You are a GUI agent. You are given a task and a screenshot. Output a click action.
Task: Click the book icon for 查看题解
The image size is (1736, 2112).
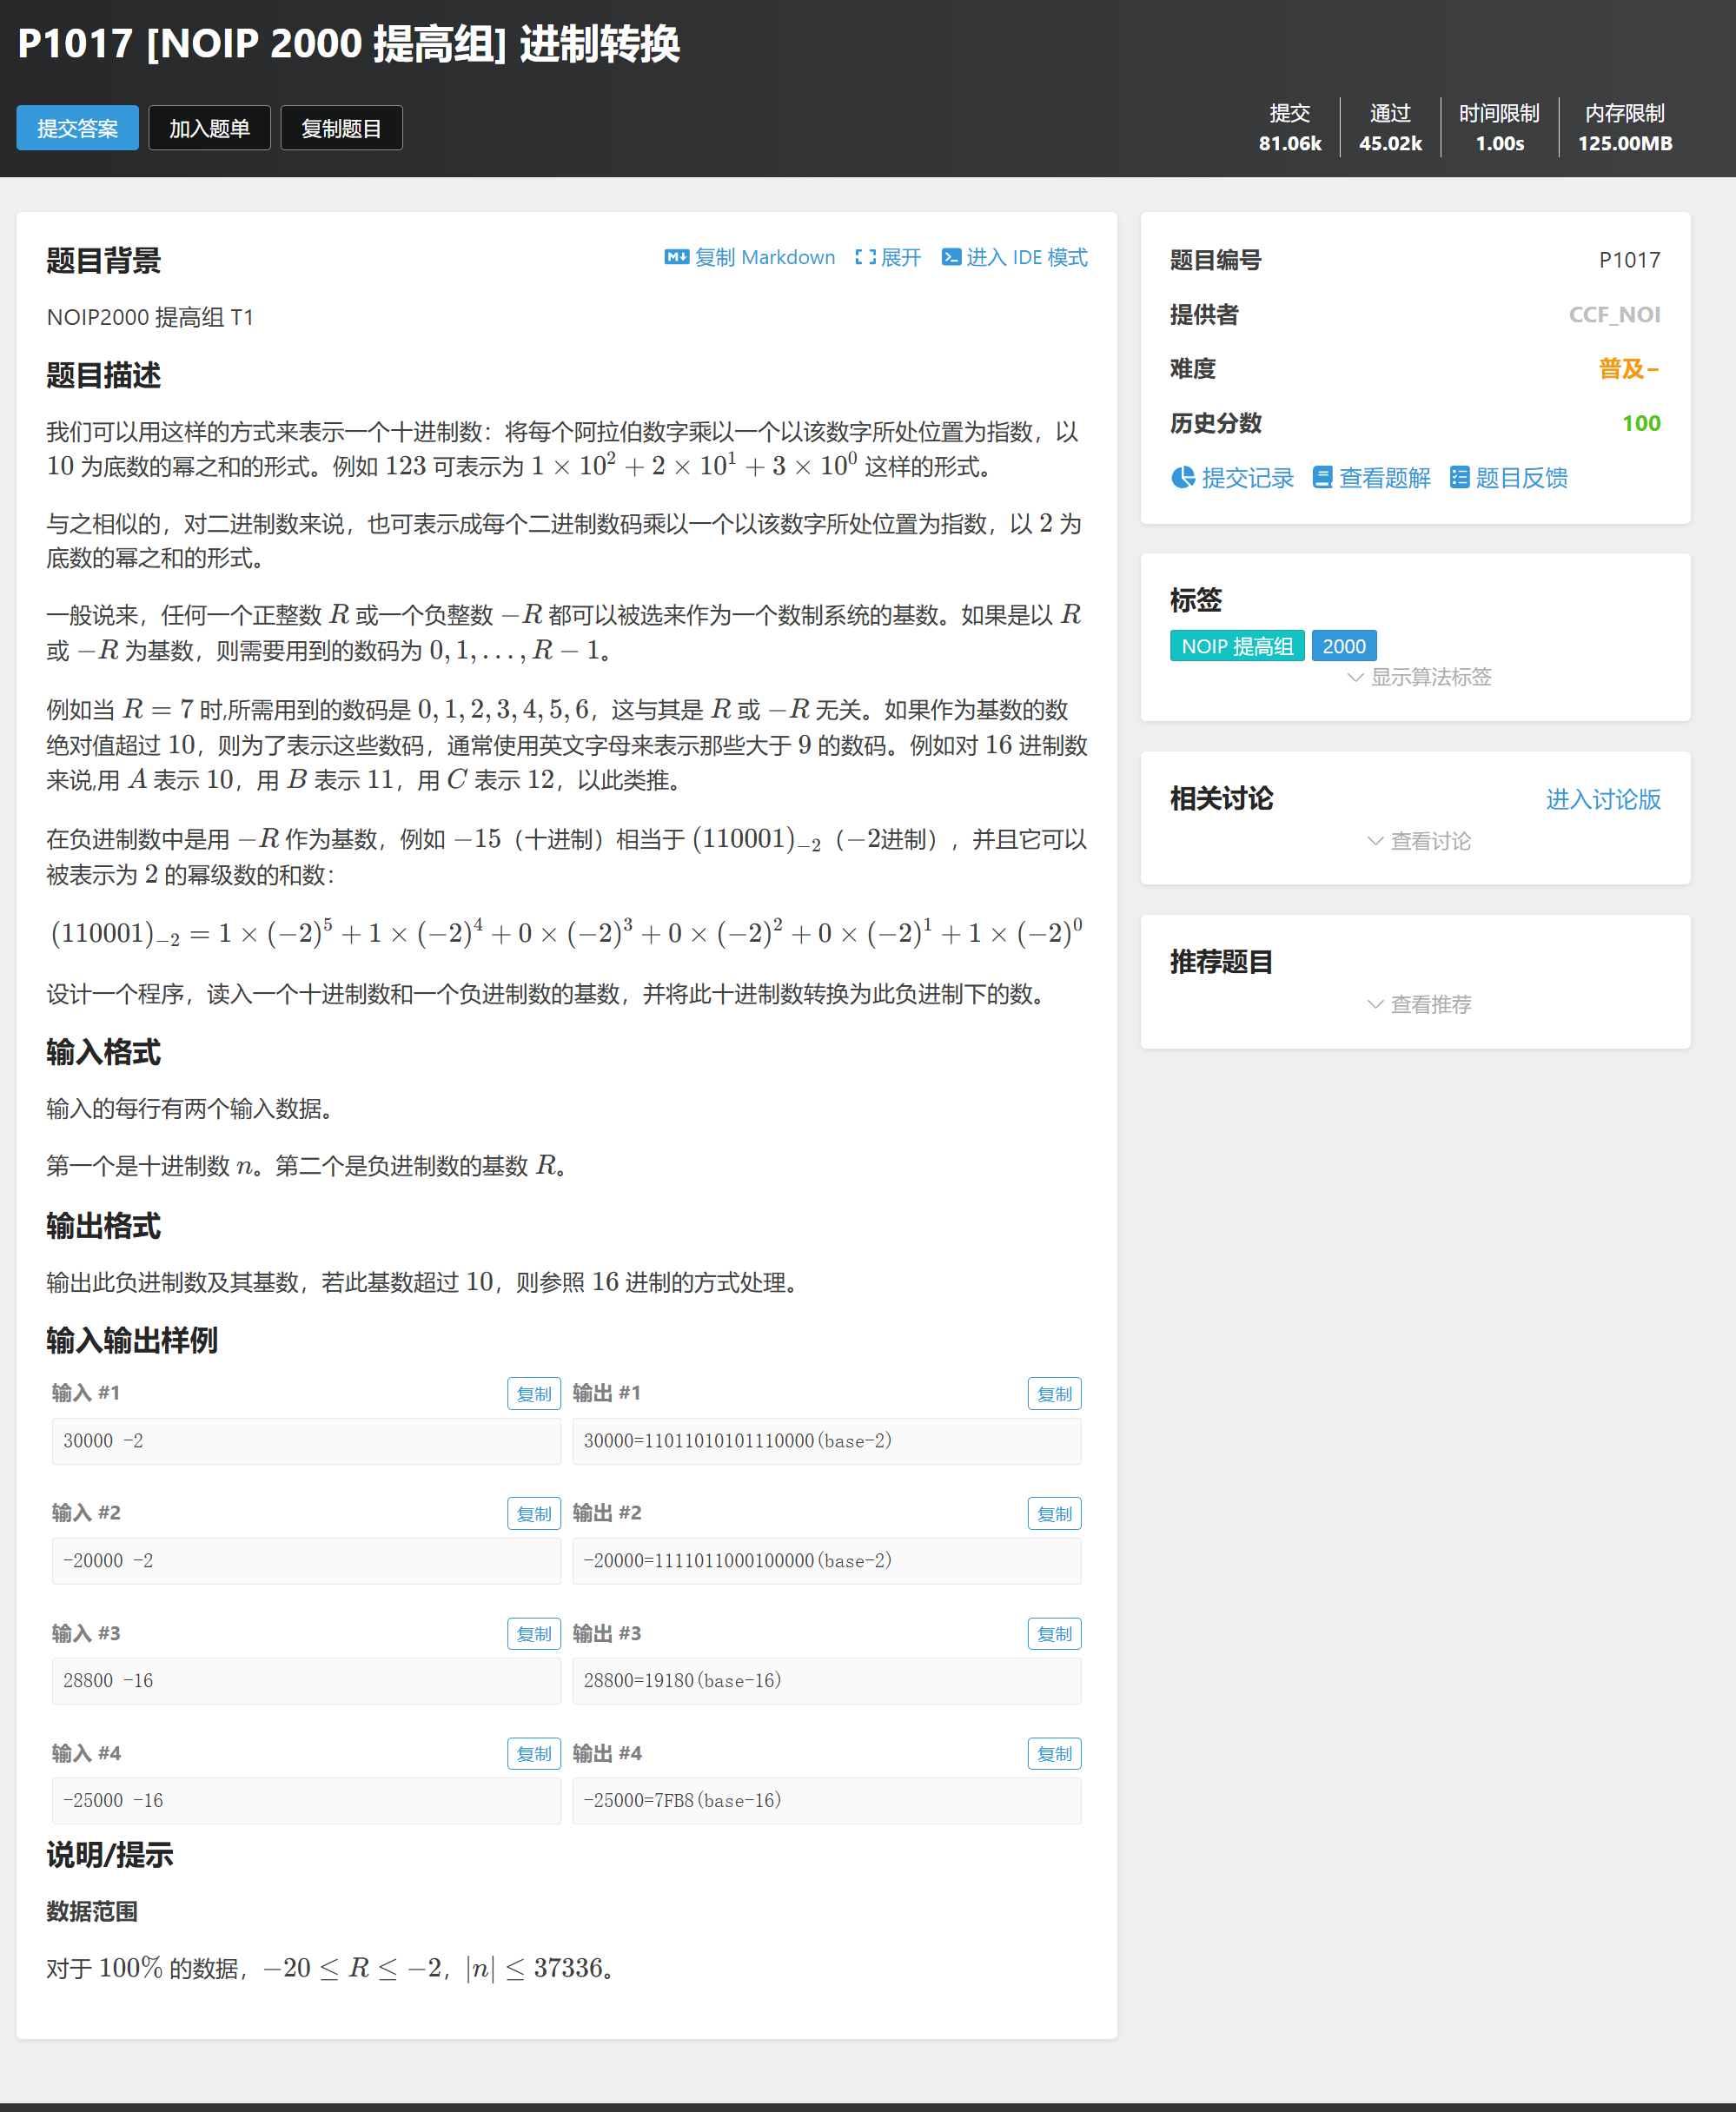click(x=1322, y=478)
